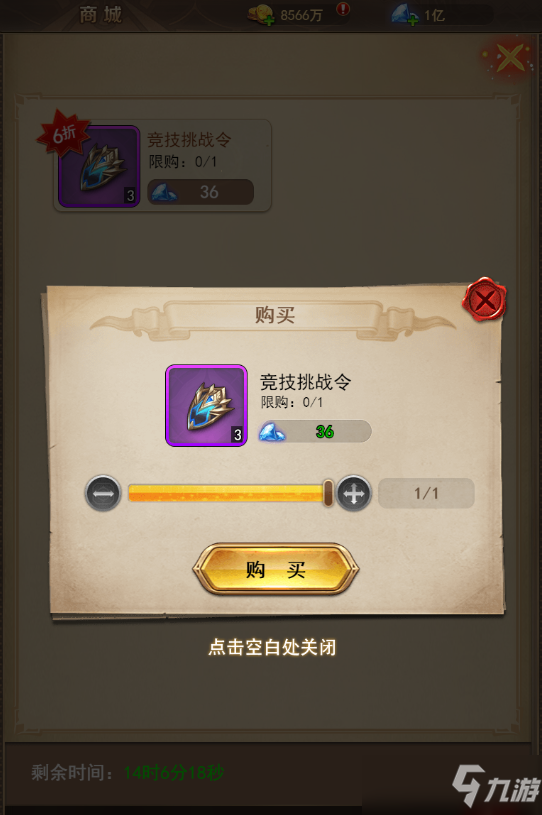This screenshot has height=815, width=542.
Task: Click the red exclamation alert badge
Action: click(342, 9)
